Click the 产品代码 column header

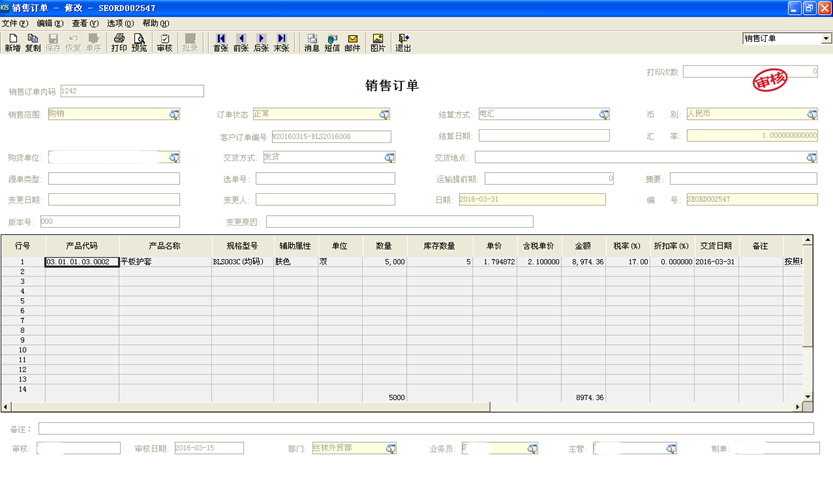pos(82,246)
